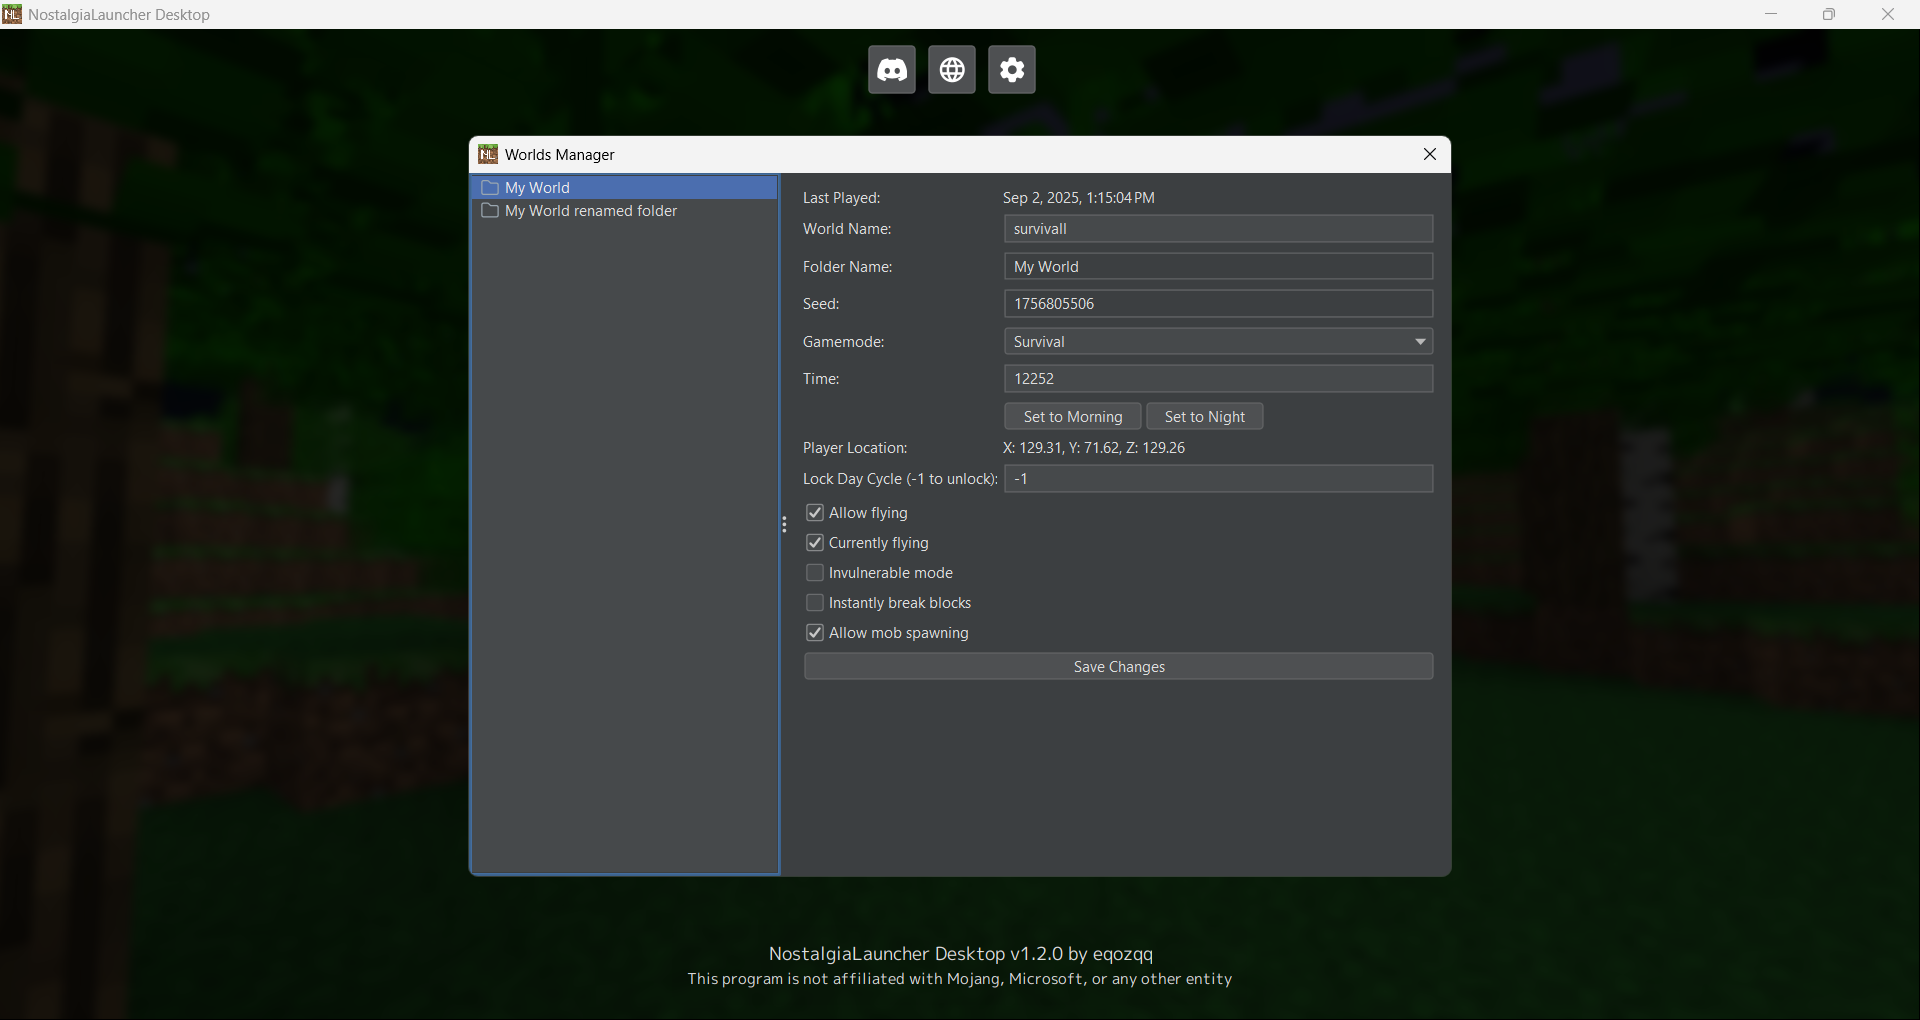Click the Player Location coordinates text
Viewport: 1920px width, 1020px height.
[x=1094, y=448]
